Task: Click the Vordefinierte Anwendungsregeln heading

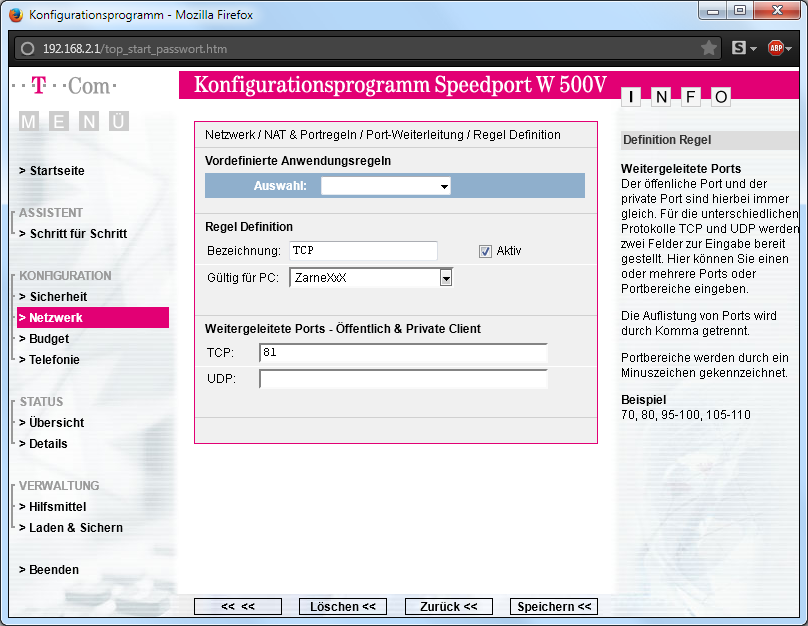Action: 298,161
